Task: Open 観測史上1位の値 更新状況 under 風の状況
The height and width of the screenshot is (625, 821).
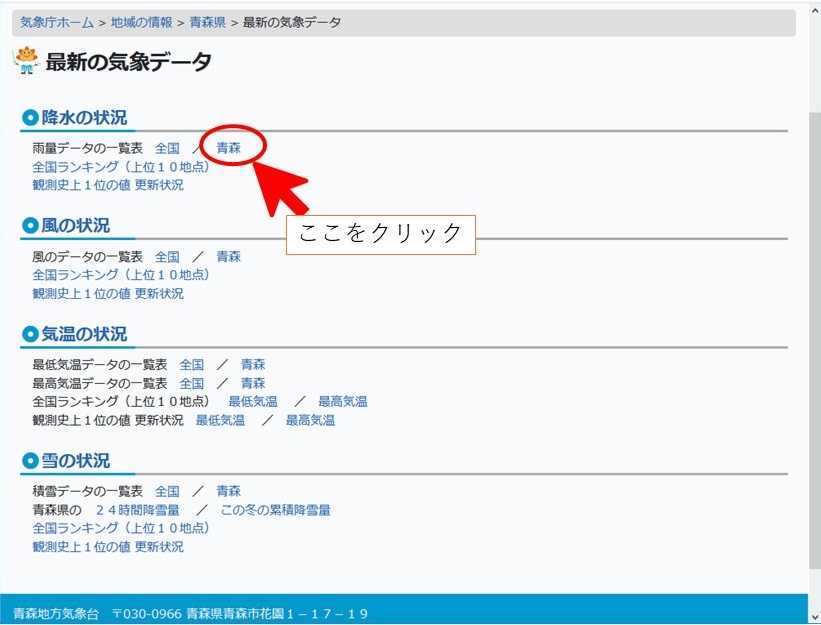Action: point(108,293)
